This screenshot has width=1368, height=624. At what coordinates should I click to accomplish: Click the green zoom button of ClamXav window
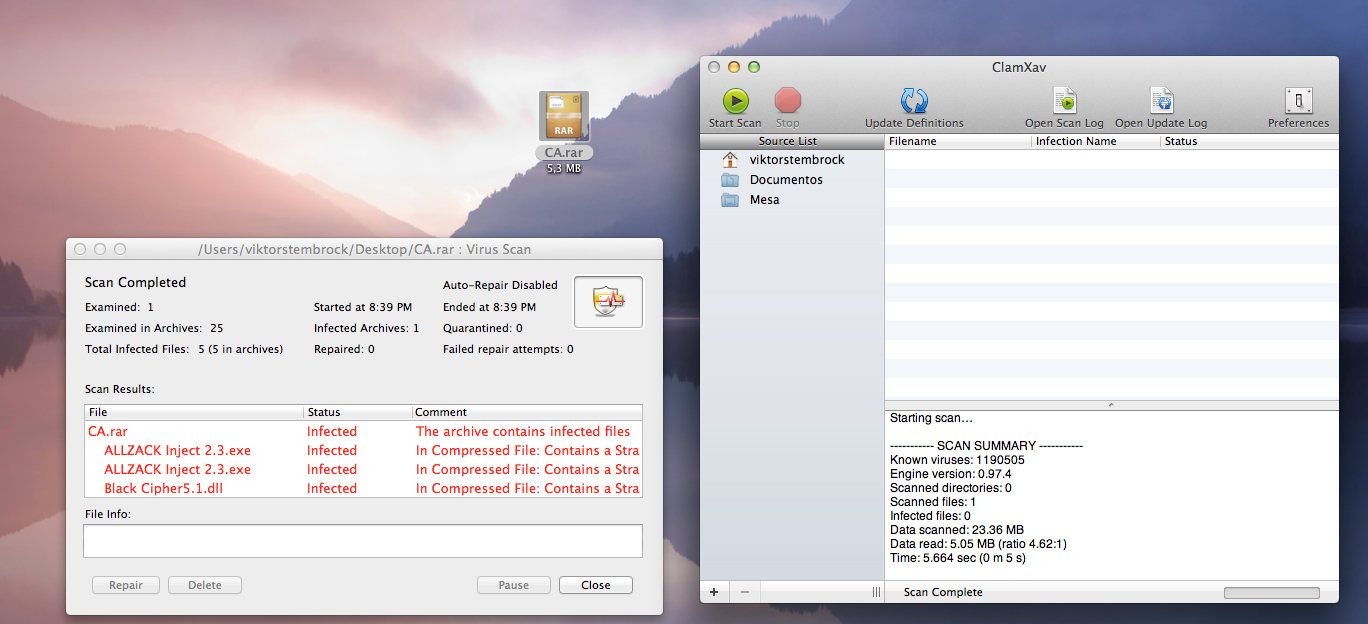[x=754, y=67]
